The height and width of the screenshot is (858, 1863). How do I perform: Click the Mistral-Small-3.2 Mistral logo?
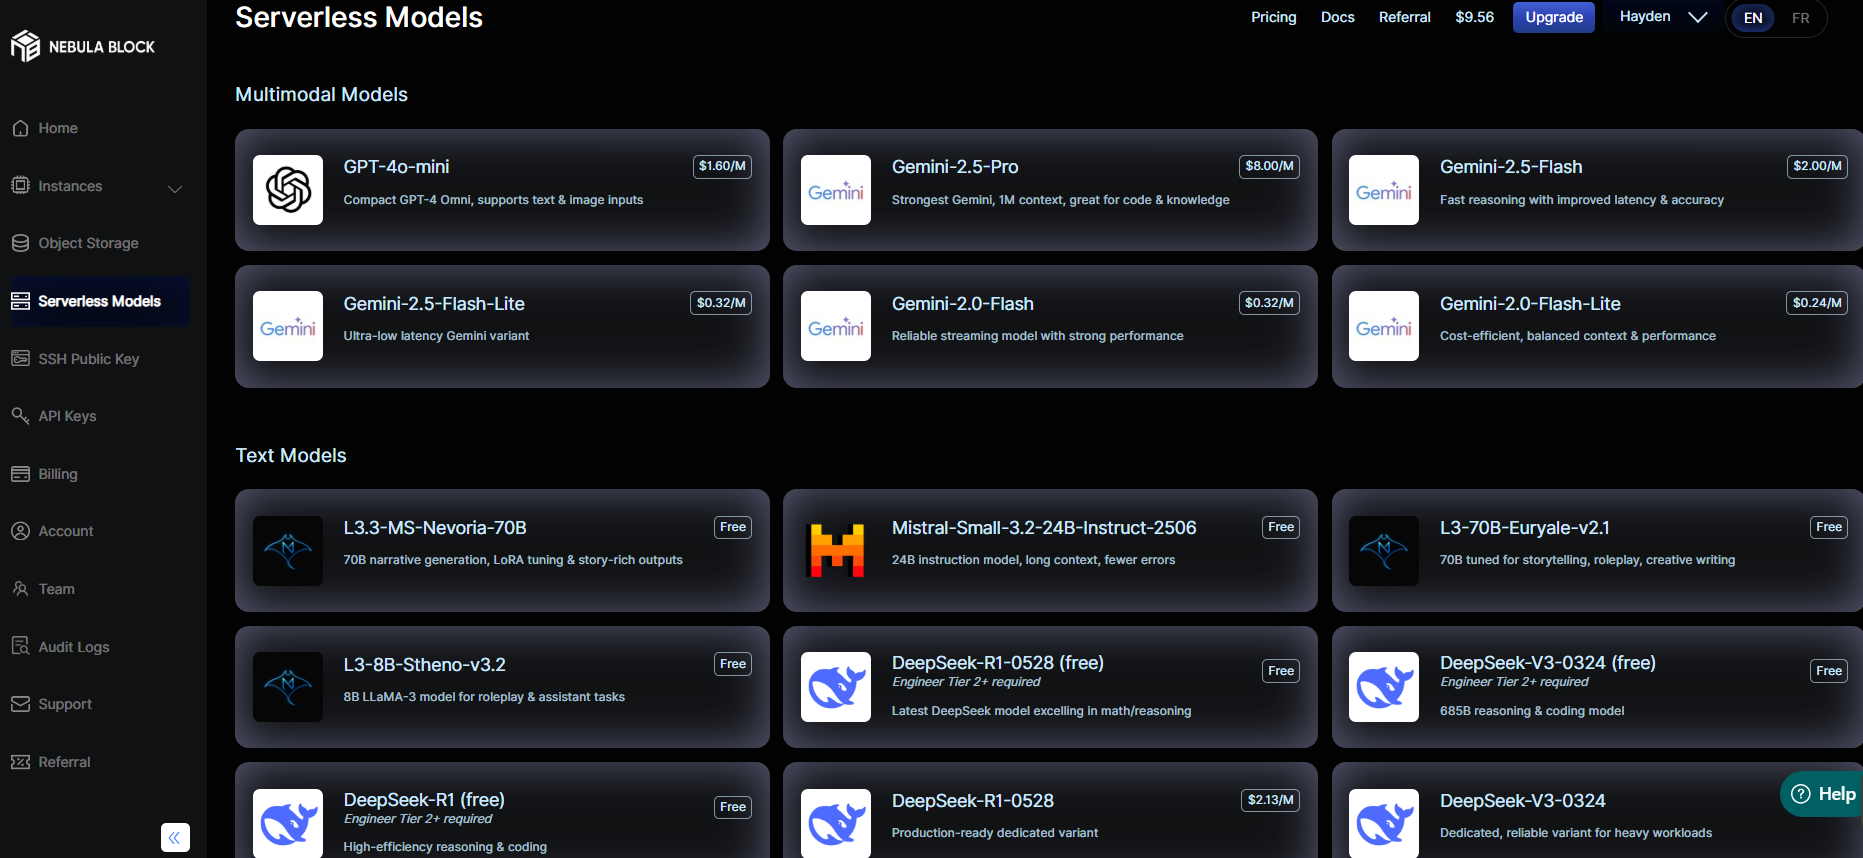tap(836, 551)
